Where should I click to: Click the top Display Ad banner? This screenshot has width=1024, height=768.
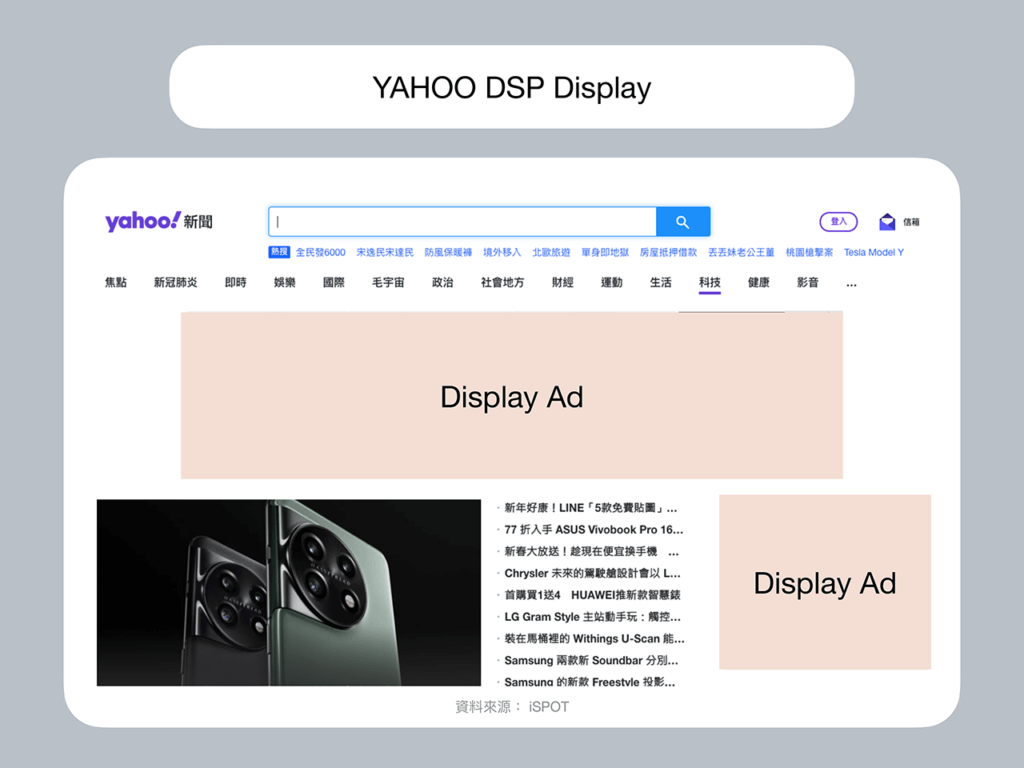coord(511,396)
